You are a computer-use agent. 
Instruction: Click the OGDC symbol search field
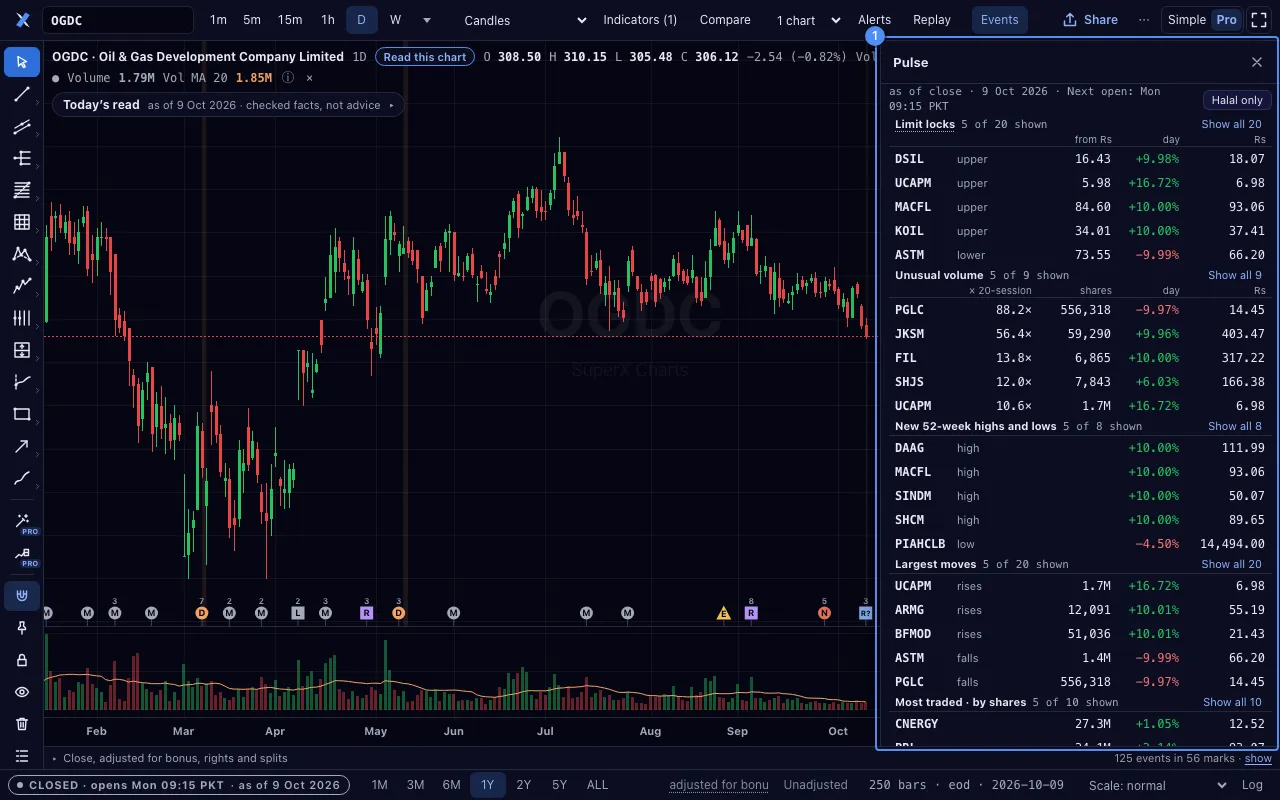click(x=118, y=20)
